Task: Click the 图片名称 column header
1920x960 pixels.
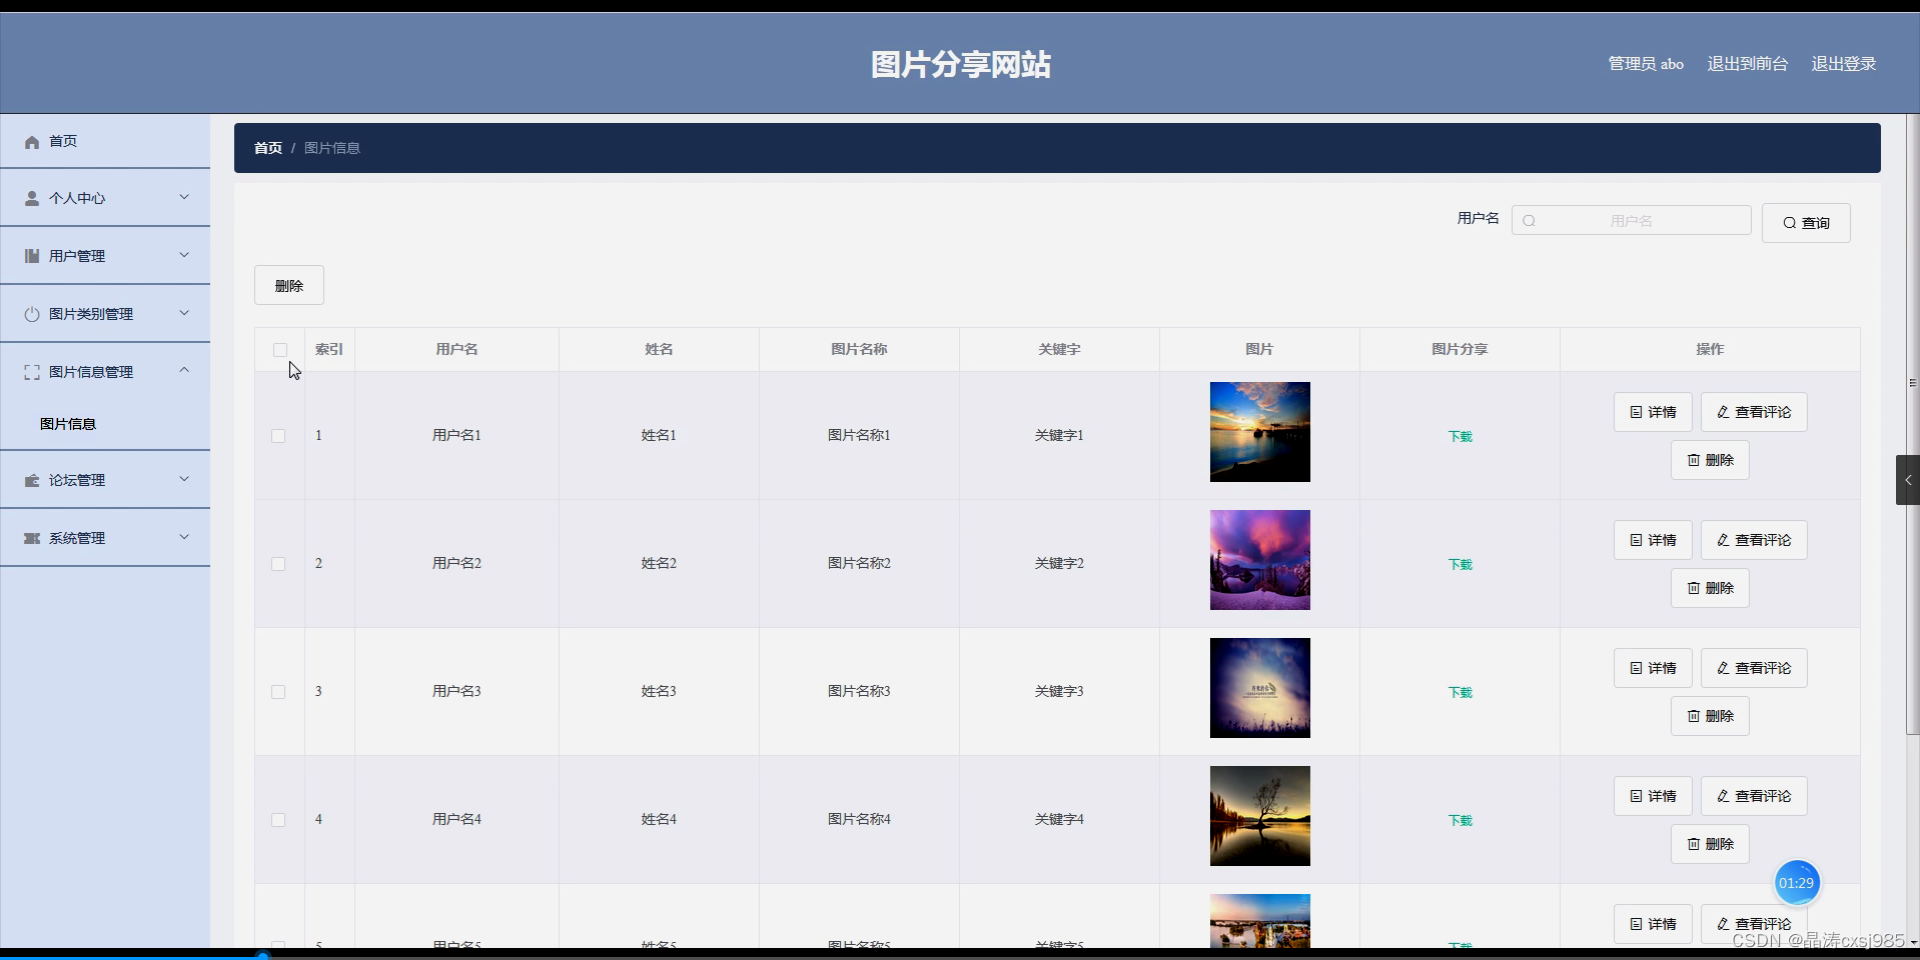Action: click(x=859, y=349)
